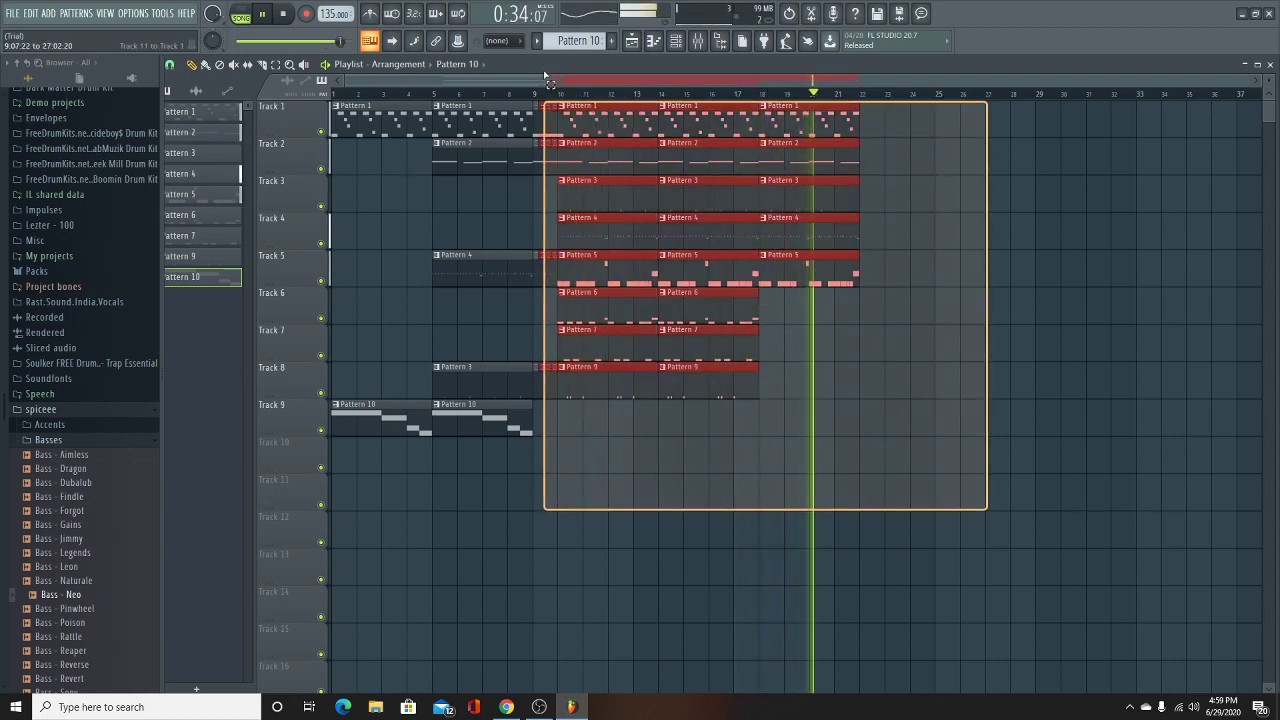Screen dimensions: 1280x720
Task: Toggle the Pattern/Song mode switch
Action: [241, 15]
